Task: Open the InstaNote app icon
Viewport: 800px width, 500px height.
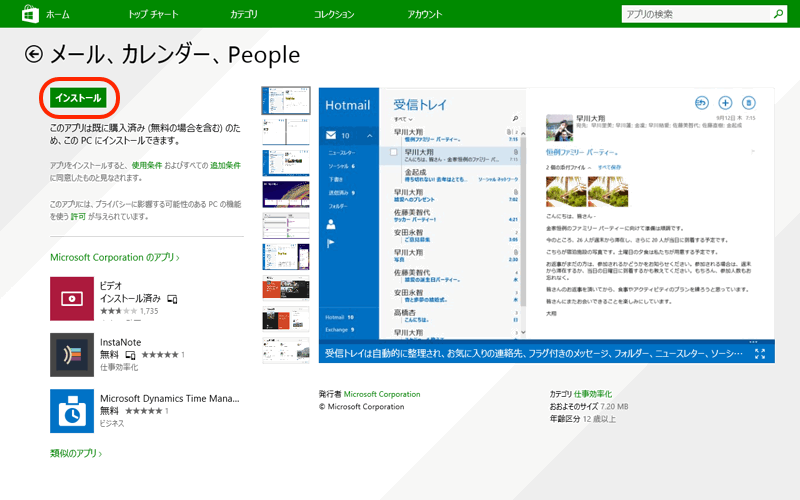Action: (72, 355)
